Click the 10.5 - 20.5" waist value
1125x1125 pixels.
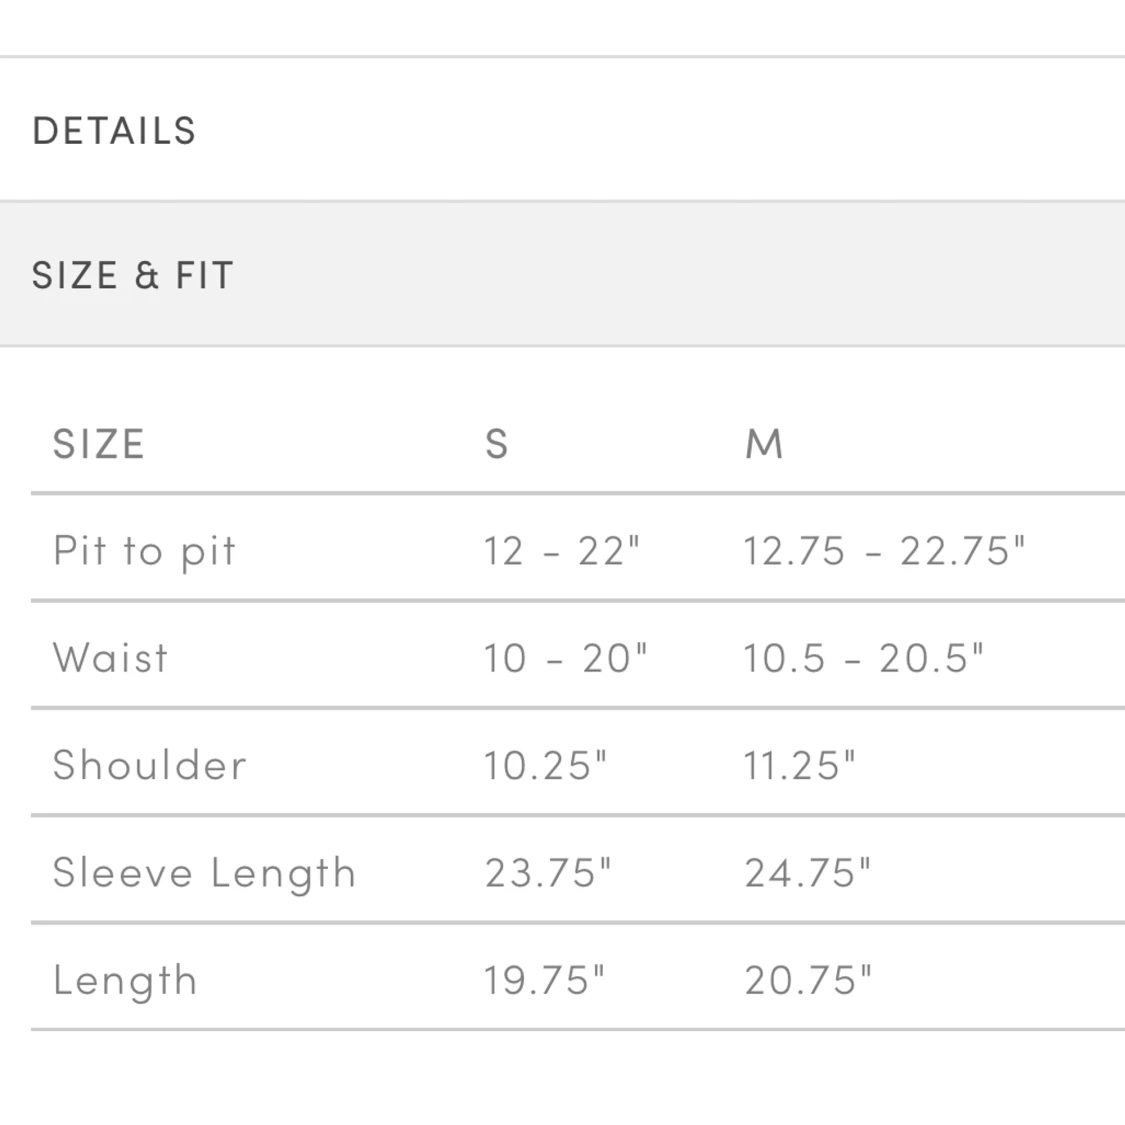pos(863,658)
